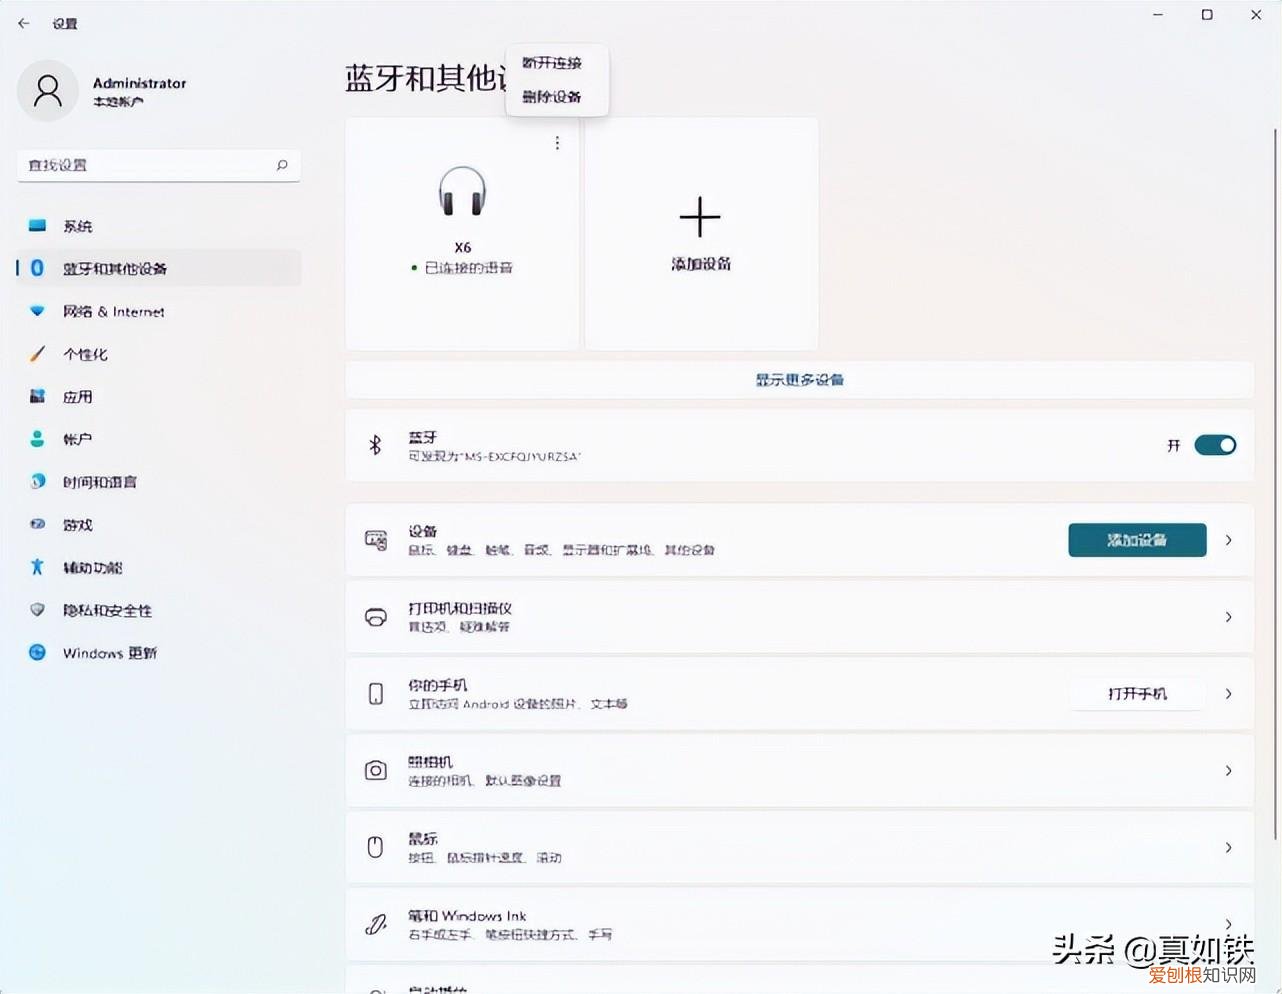Click the 蓝牙和其他设备 sidebar Bluetooth icon
Screen dimensions: 1282x994
point(37,268)
